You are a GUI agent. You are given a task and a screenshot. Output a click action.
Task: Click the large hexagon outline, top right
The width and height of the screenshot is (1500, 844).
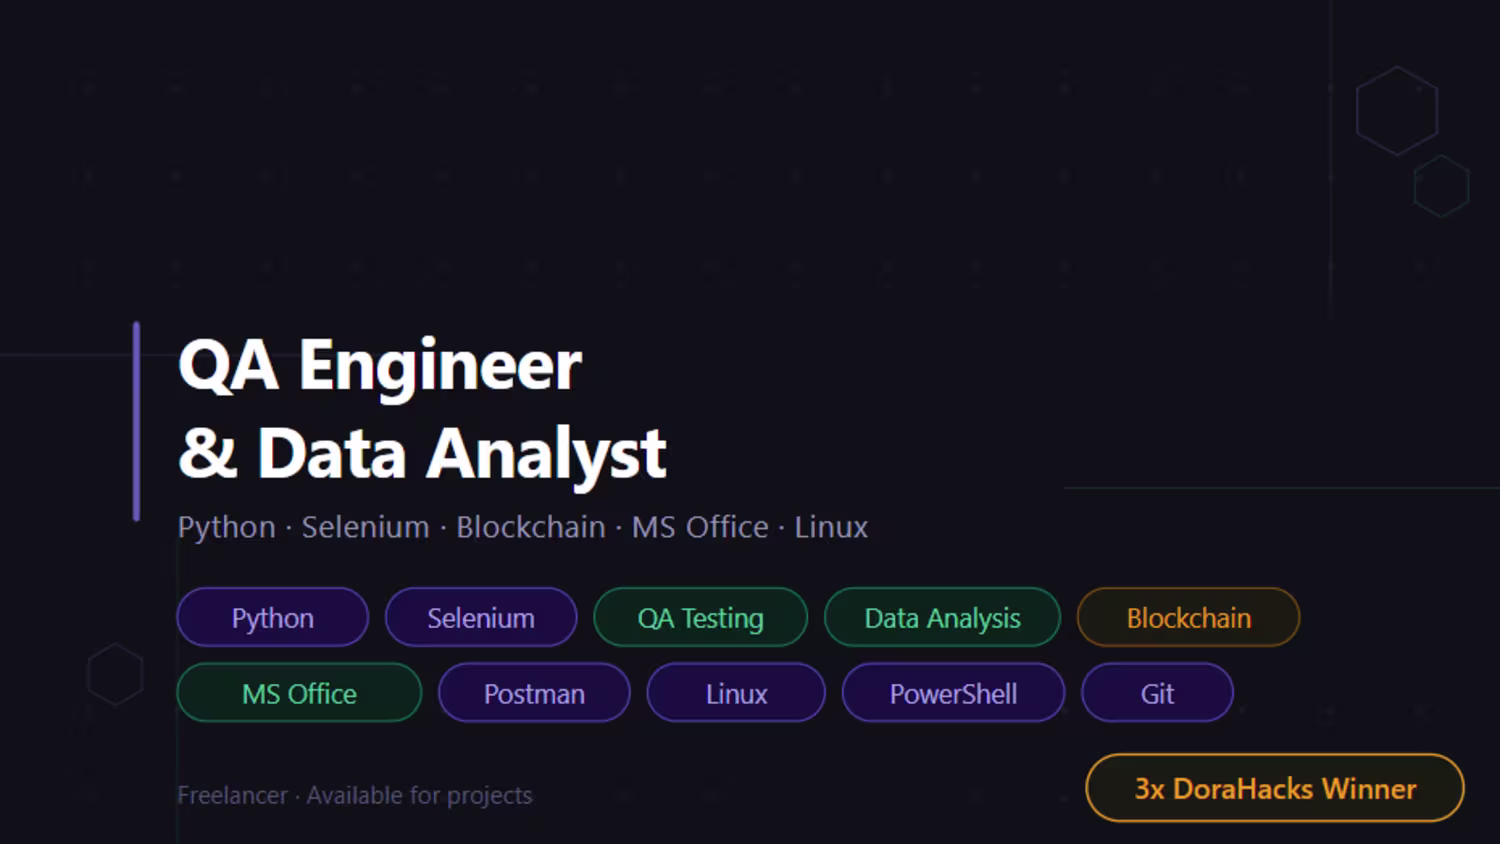coord(1397,111)
